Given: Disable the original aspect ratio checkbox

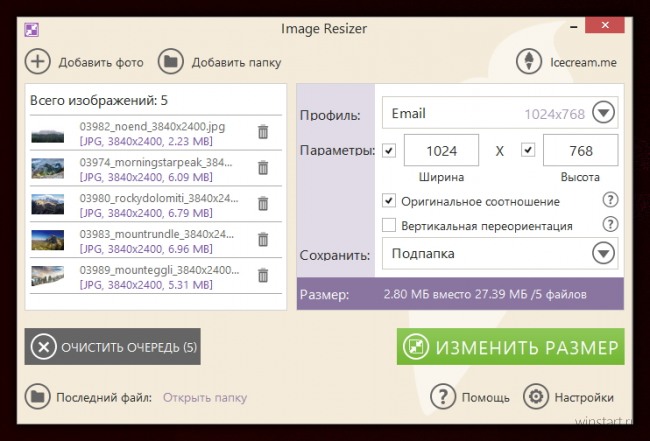Looking at the screenshot, I should pos(389,201).
